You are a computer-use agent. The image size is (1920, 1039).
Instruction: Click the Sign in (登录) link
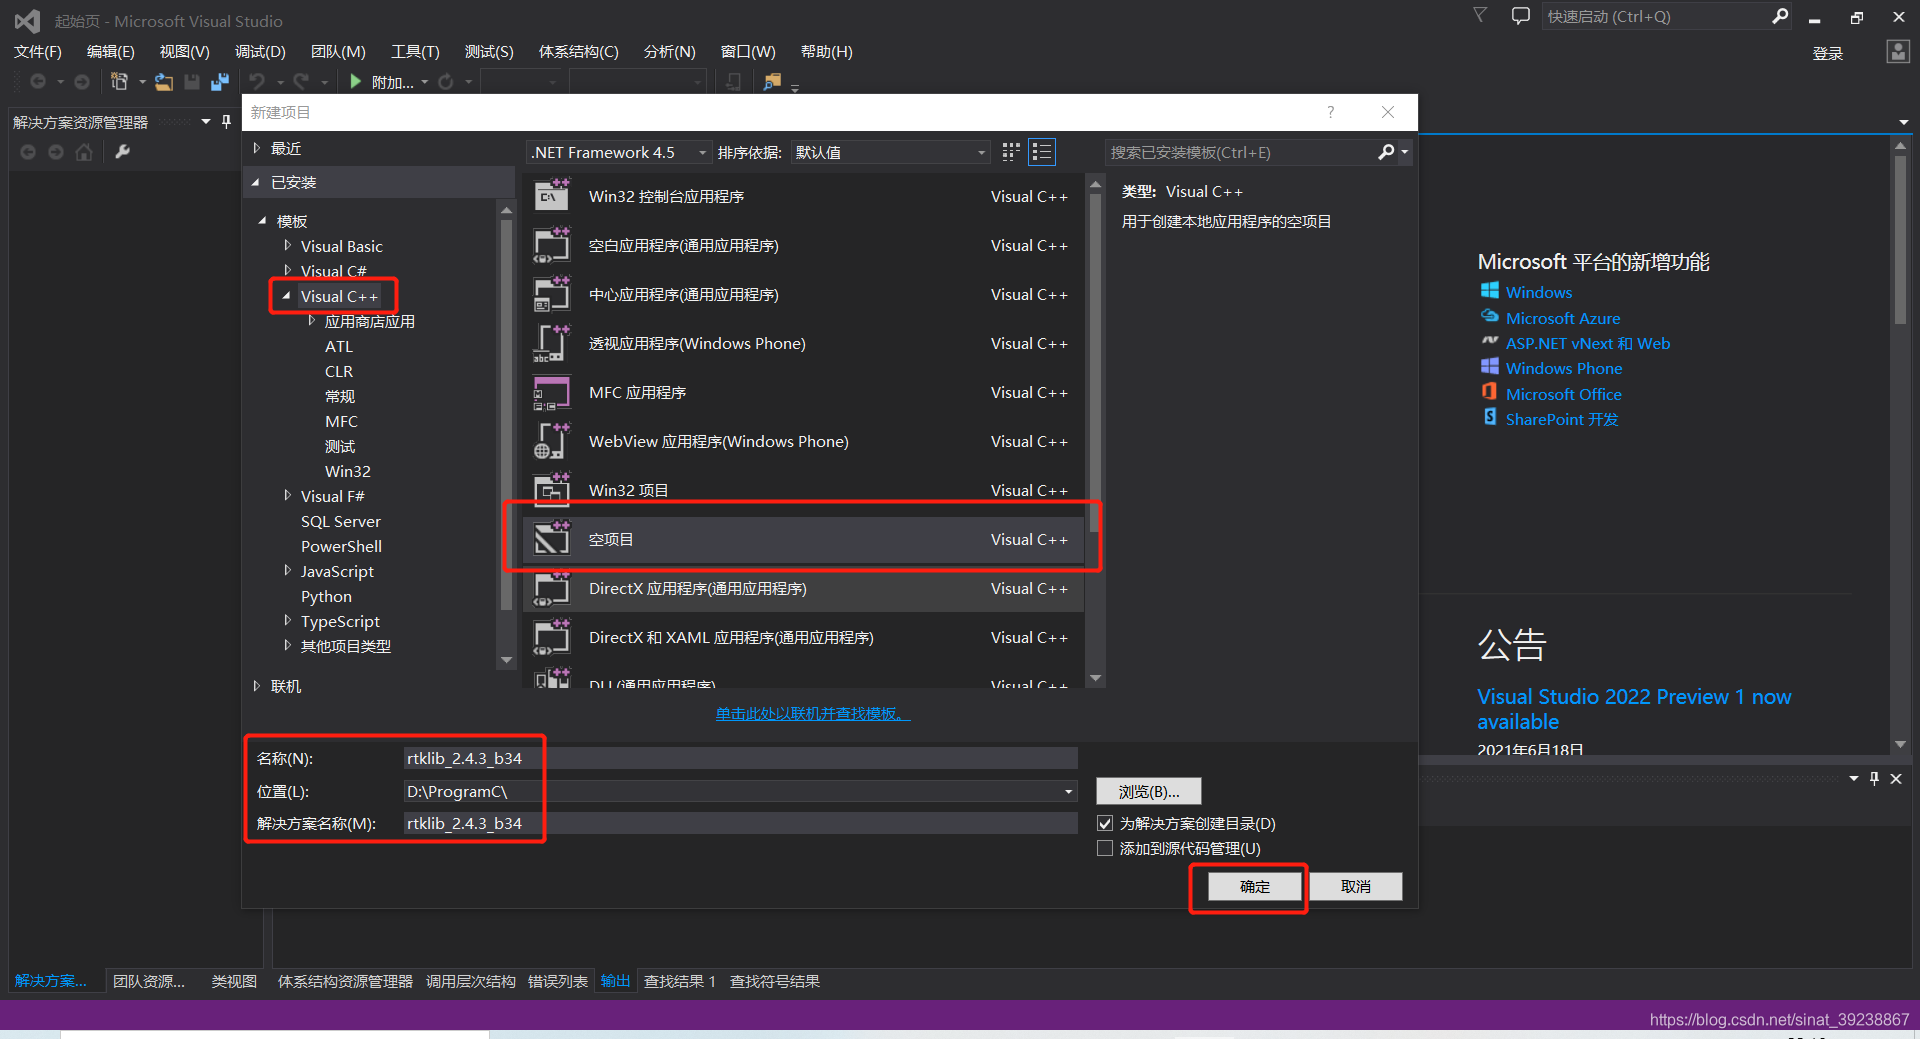point(1827,53)
